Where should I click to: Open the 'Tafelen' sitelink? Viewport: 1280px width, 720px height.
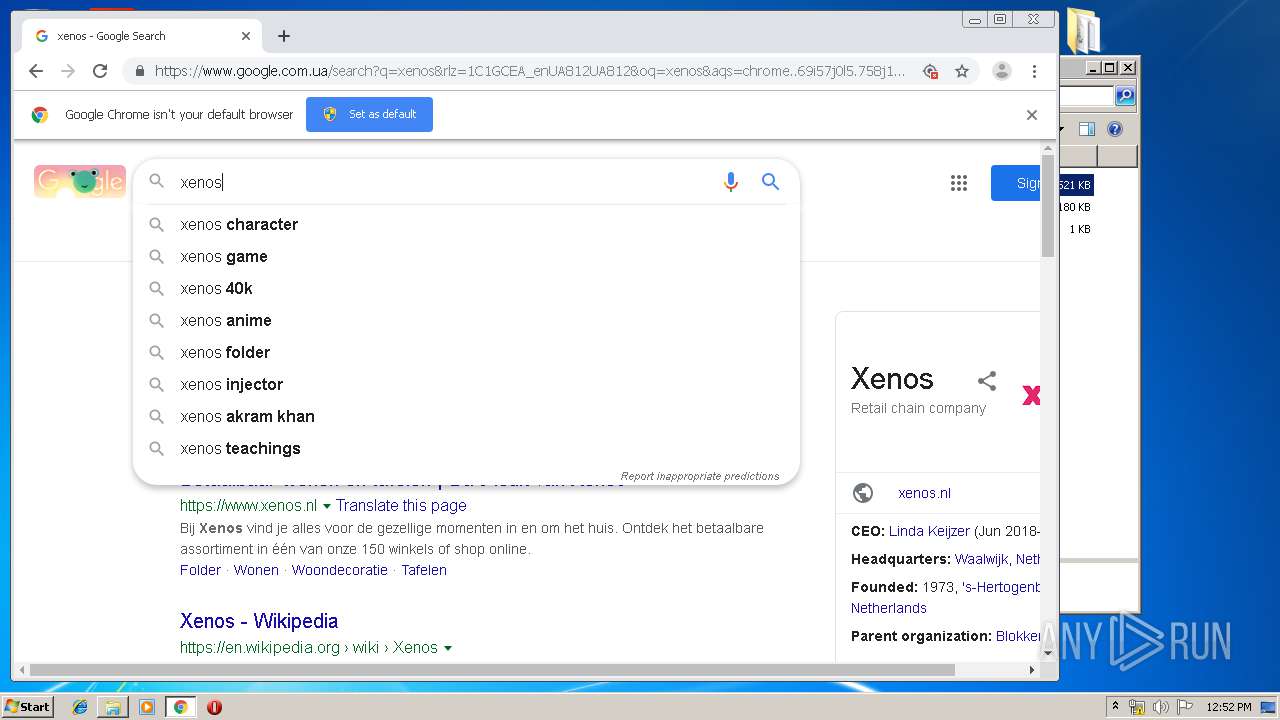(424, 570)
